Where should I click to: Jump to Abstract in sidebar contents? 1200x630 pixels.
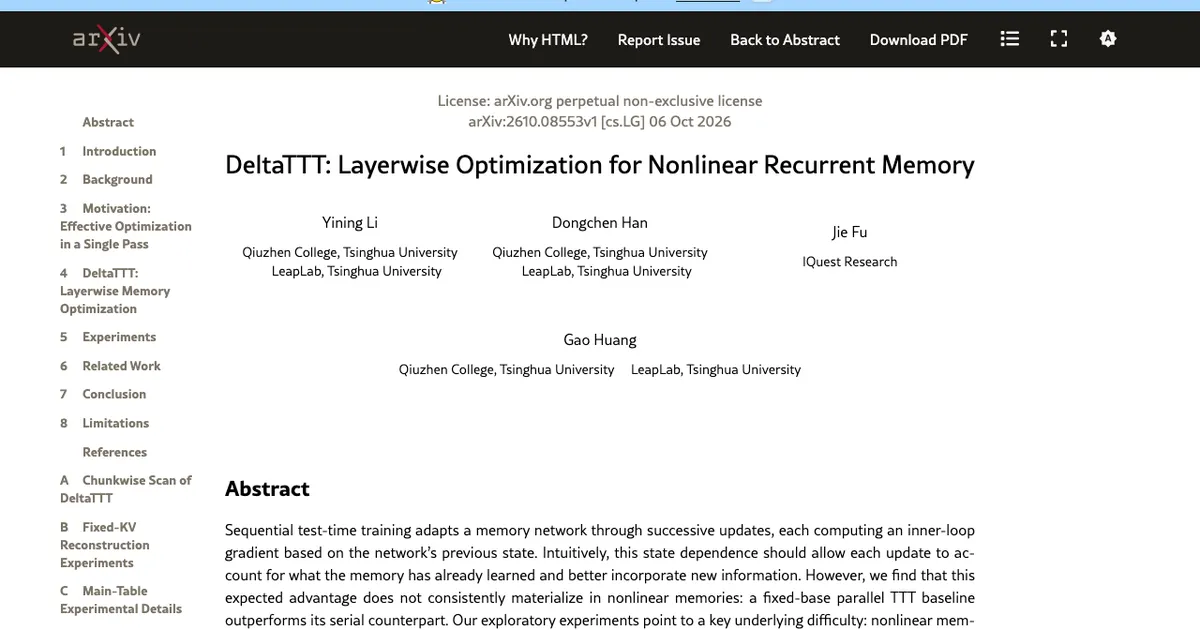click(108, 122)
